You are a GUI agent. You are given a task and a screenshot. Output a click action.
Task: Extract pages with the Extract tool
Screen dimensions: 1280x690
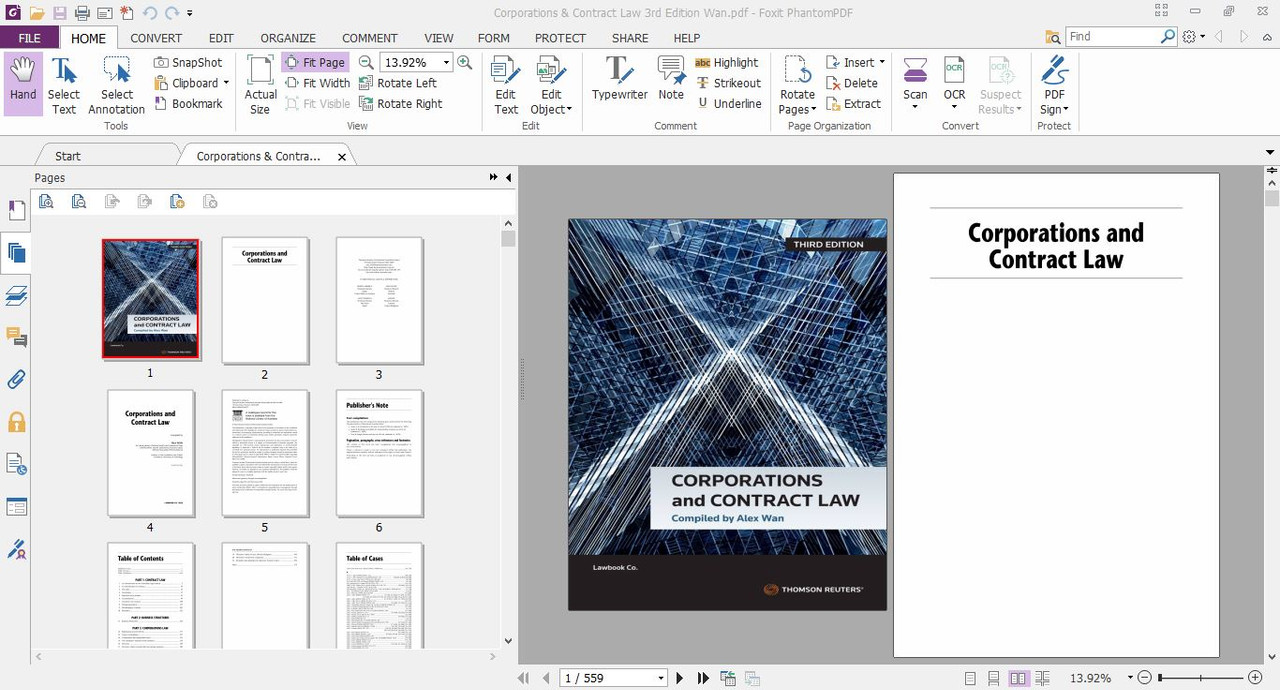click(x=853, y=103)
